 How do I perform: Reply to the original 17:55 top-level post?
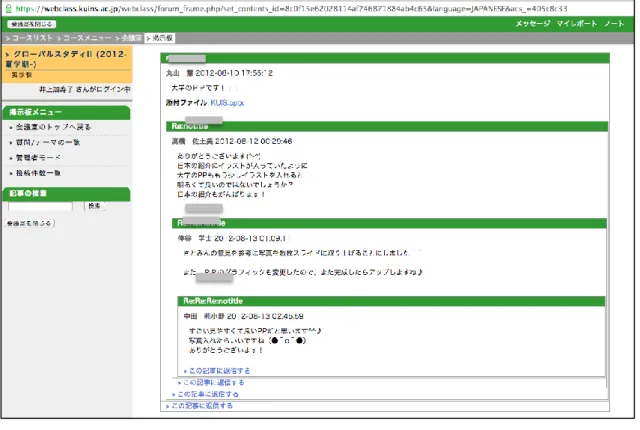click(202, 406)
